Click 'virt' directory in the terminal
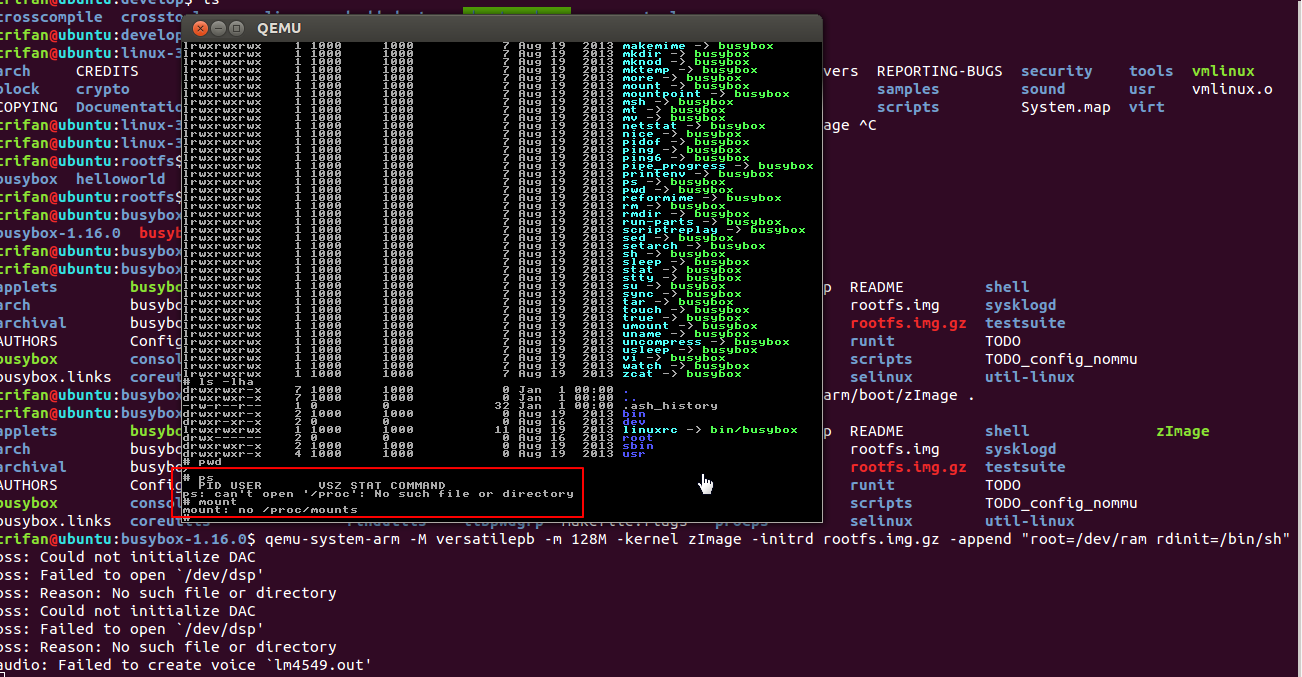Image resolution: width=1302 pixels, height=677 pixels. pos(1147,107)
